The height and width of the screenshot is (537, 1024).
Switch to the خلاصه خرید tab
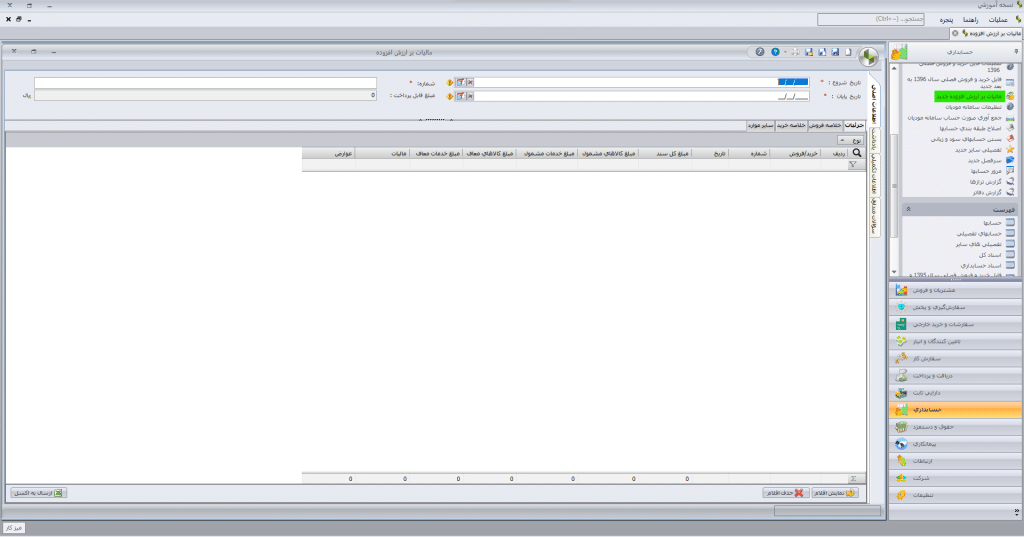(x=792, y=125)
